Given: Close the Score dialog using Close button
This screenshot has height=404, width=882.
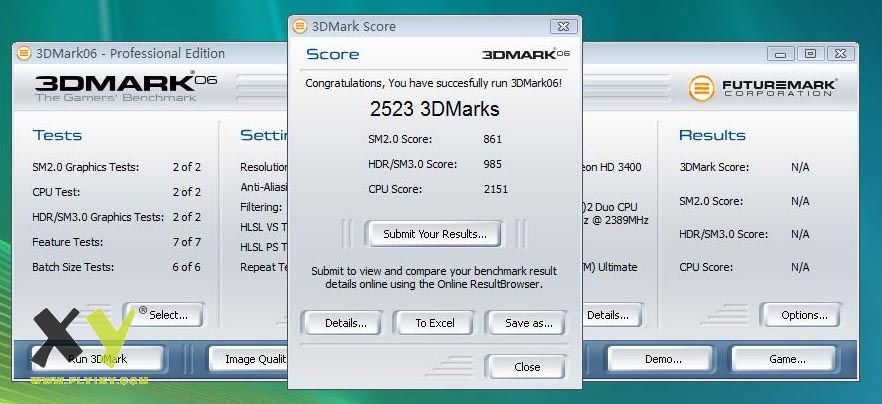Looking at the screenshot, I should pyautogui.click(x=526, y=367).
